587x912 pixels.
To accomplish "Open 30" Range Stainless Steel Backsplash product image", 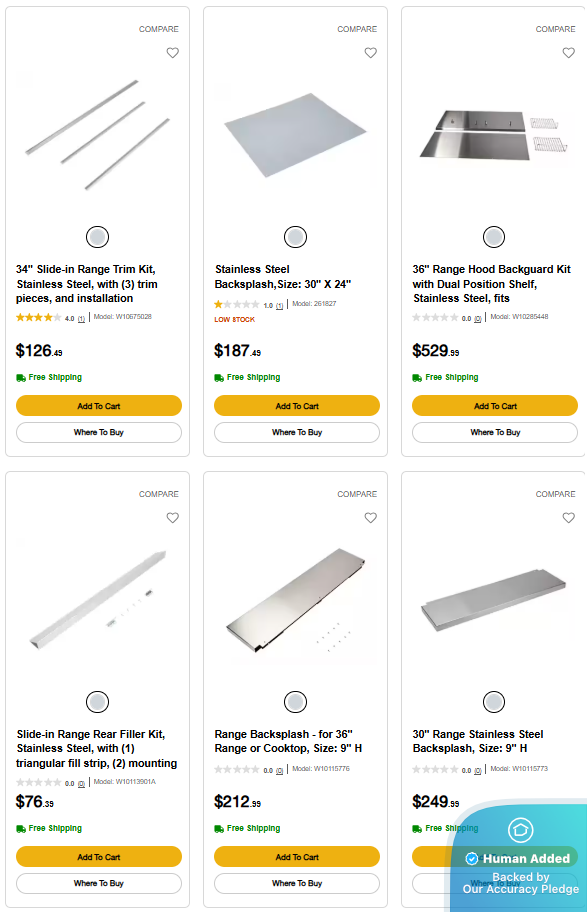I will pyautogui.click(x=493, y=599).
